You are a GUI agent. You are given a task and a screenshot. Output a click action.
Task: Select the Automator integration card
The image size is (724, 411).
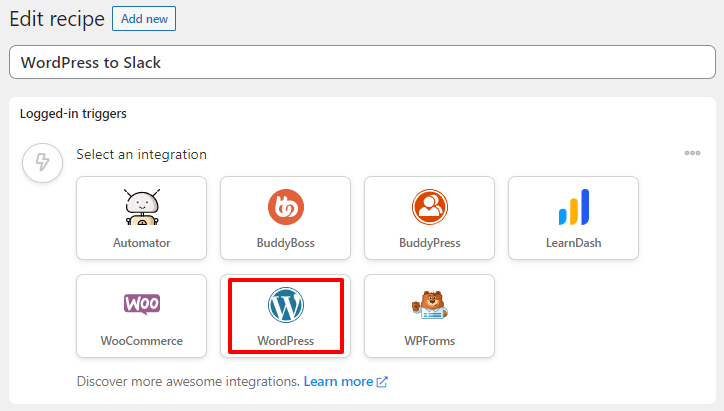click(x=141, y=218)
